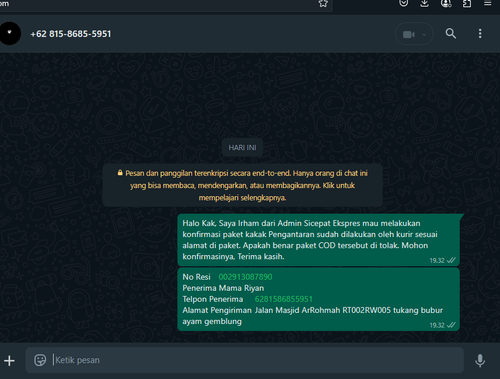The image size is (500, 379).
Task: Search within this chat
Action: click(451, 33)
